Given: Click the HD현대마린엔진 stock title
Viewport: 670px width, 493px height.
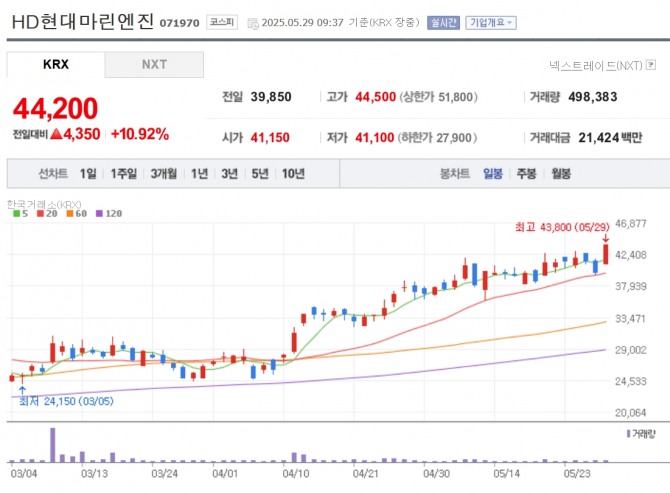Looking at the screenshot, I should pos(82,22).
